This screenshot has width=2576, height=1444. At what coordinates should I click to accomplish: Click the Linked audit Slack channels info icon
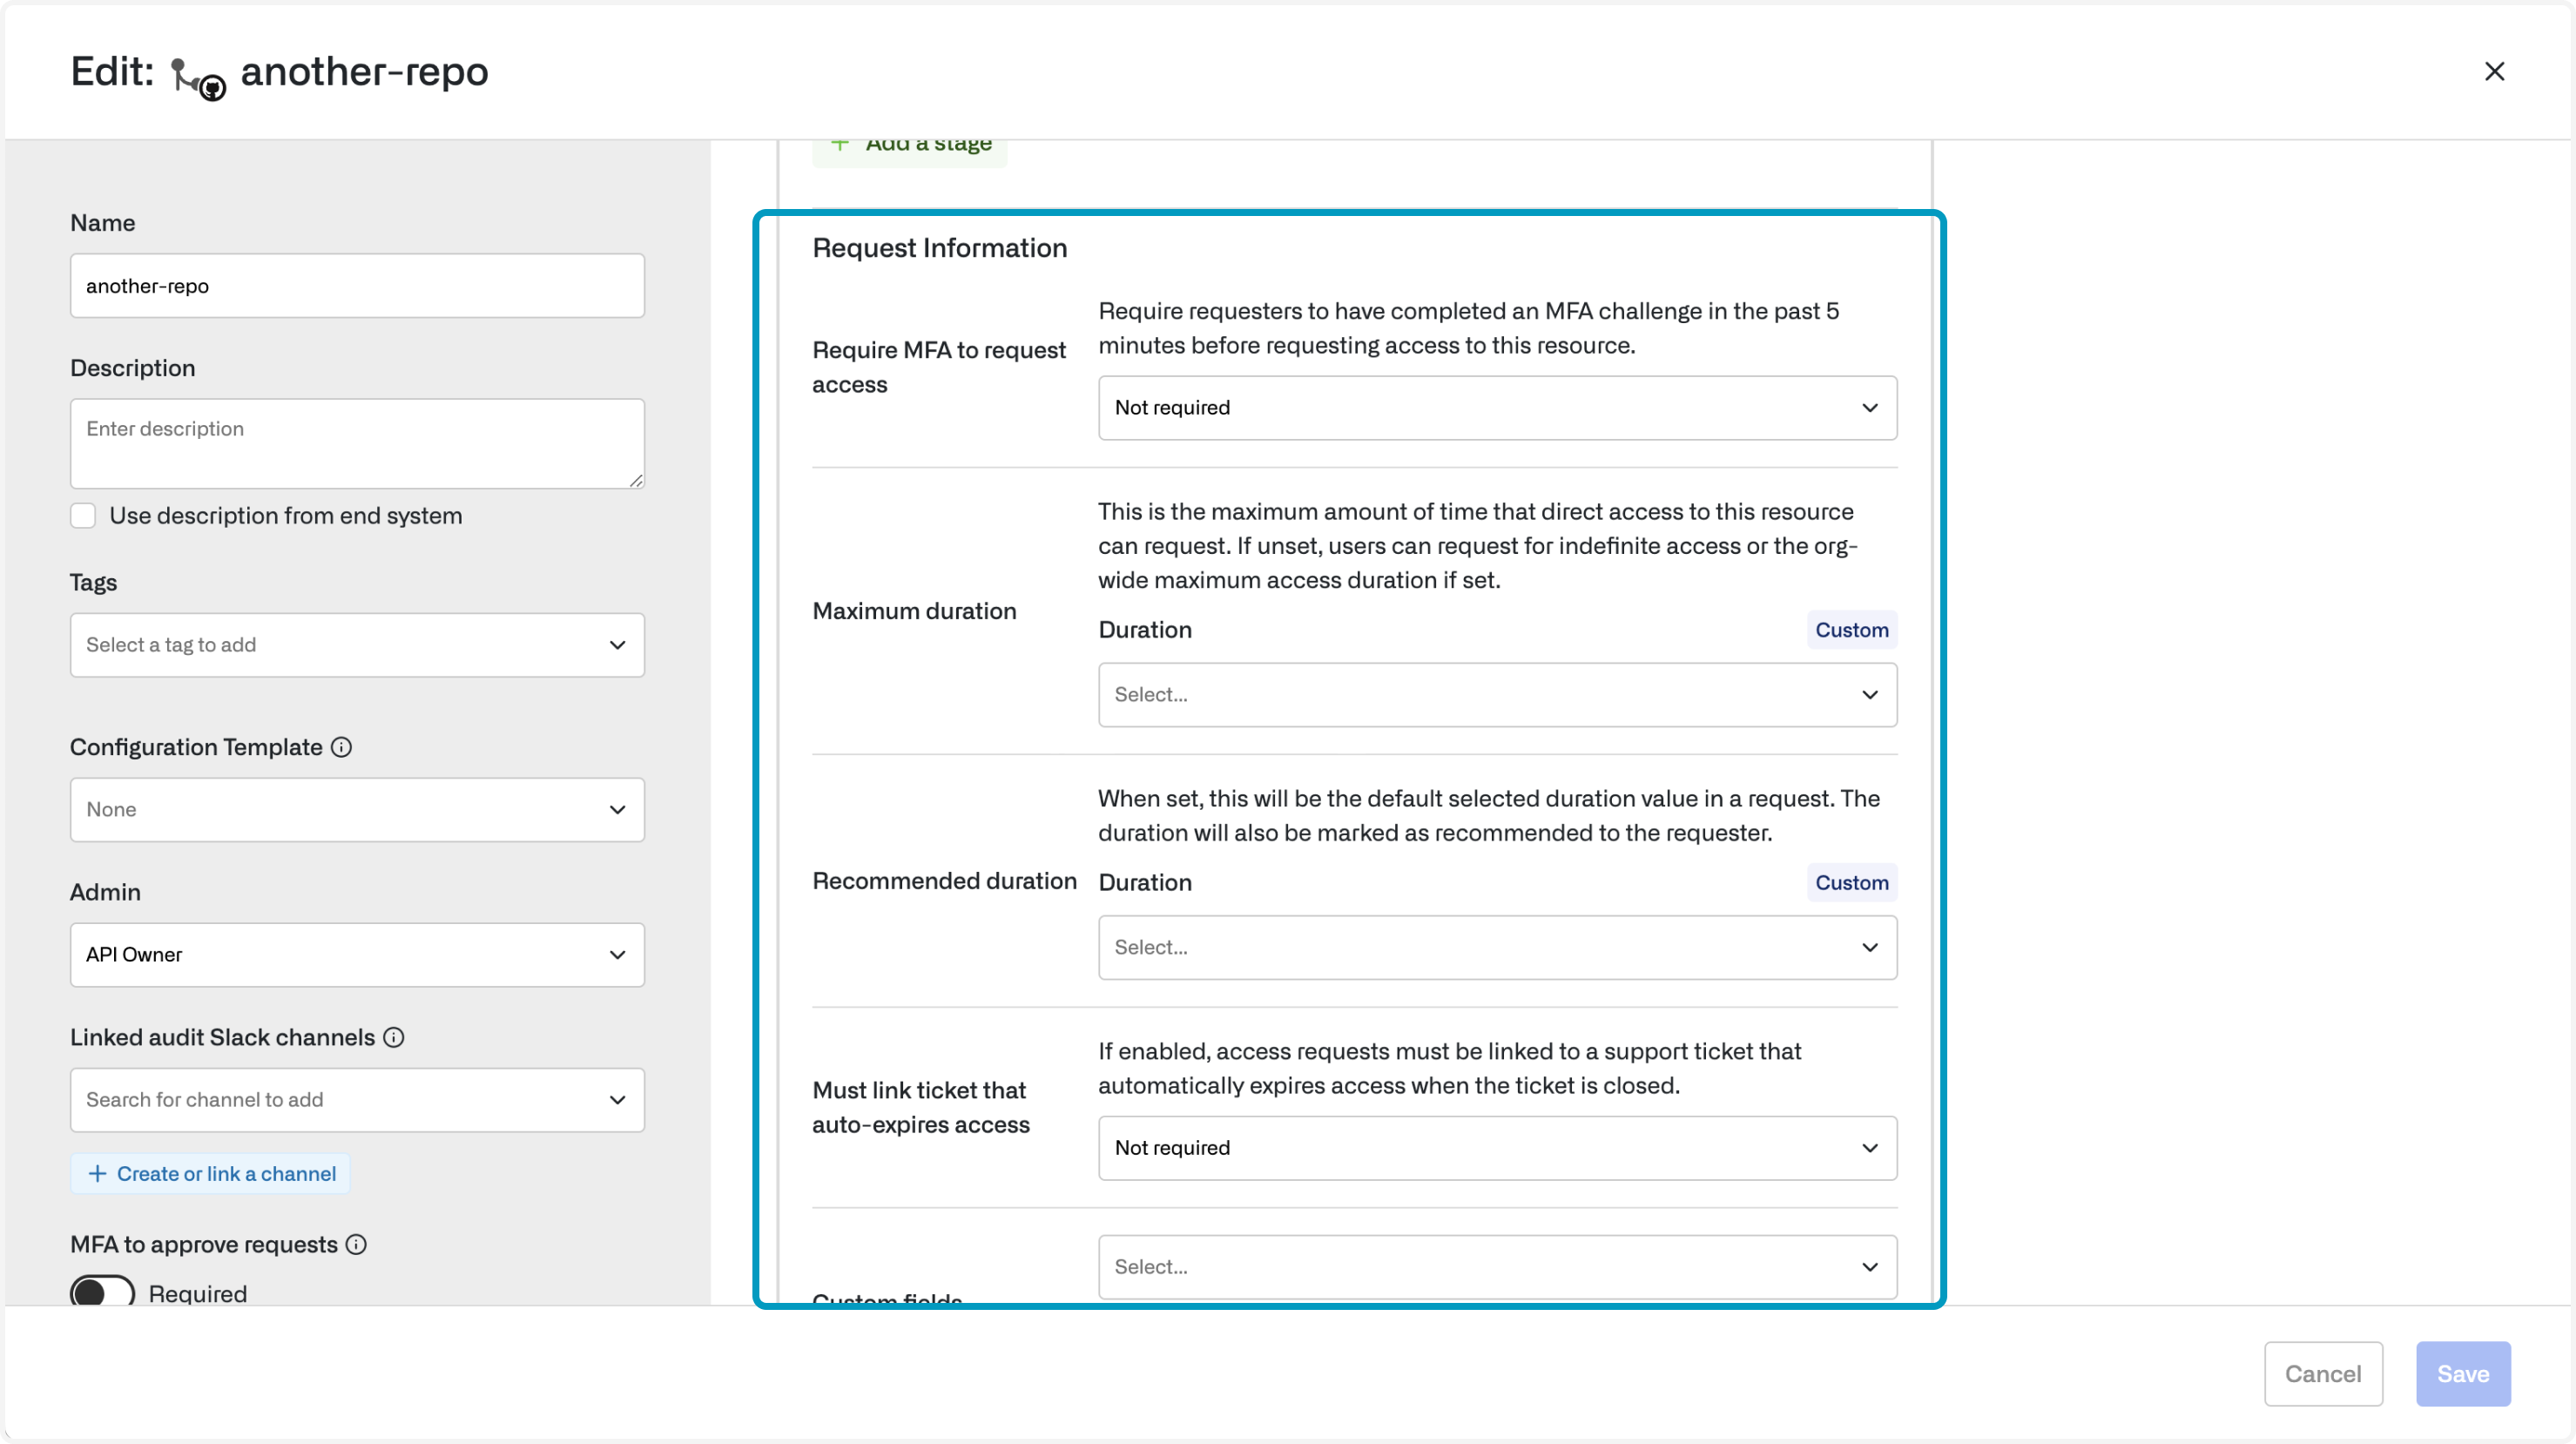394,1037
